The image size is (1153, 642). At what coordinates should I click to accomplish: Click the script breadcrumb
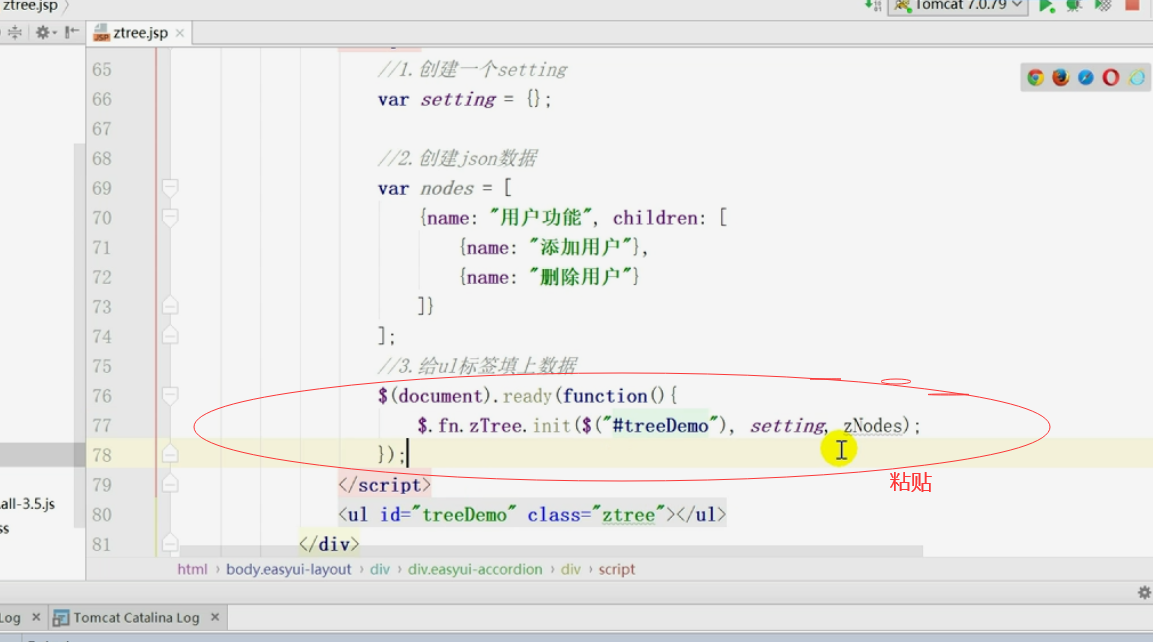[x=616, y=569]
